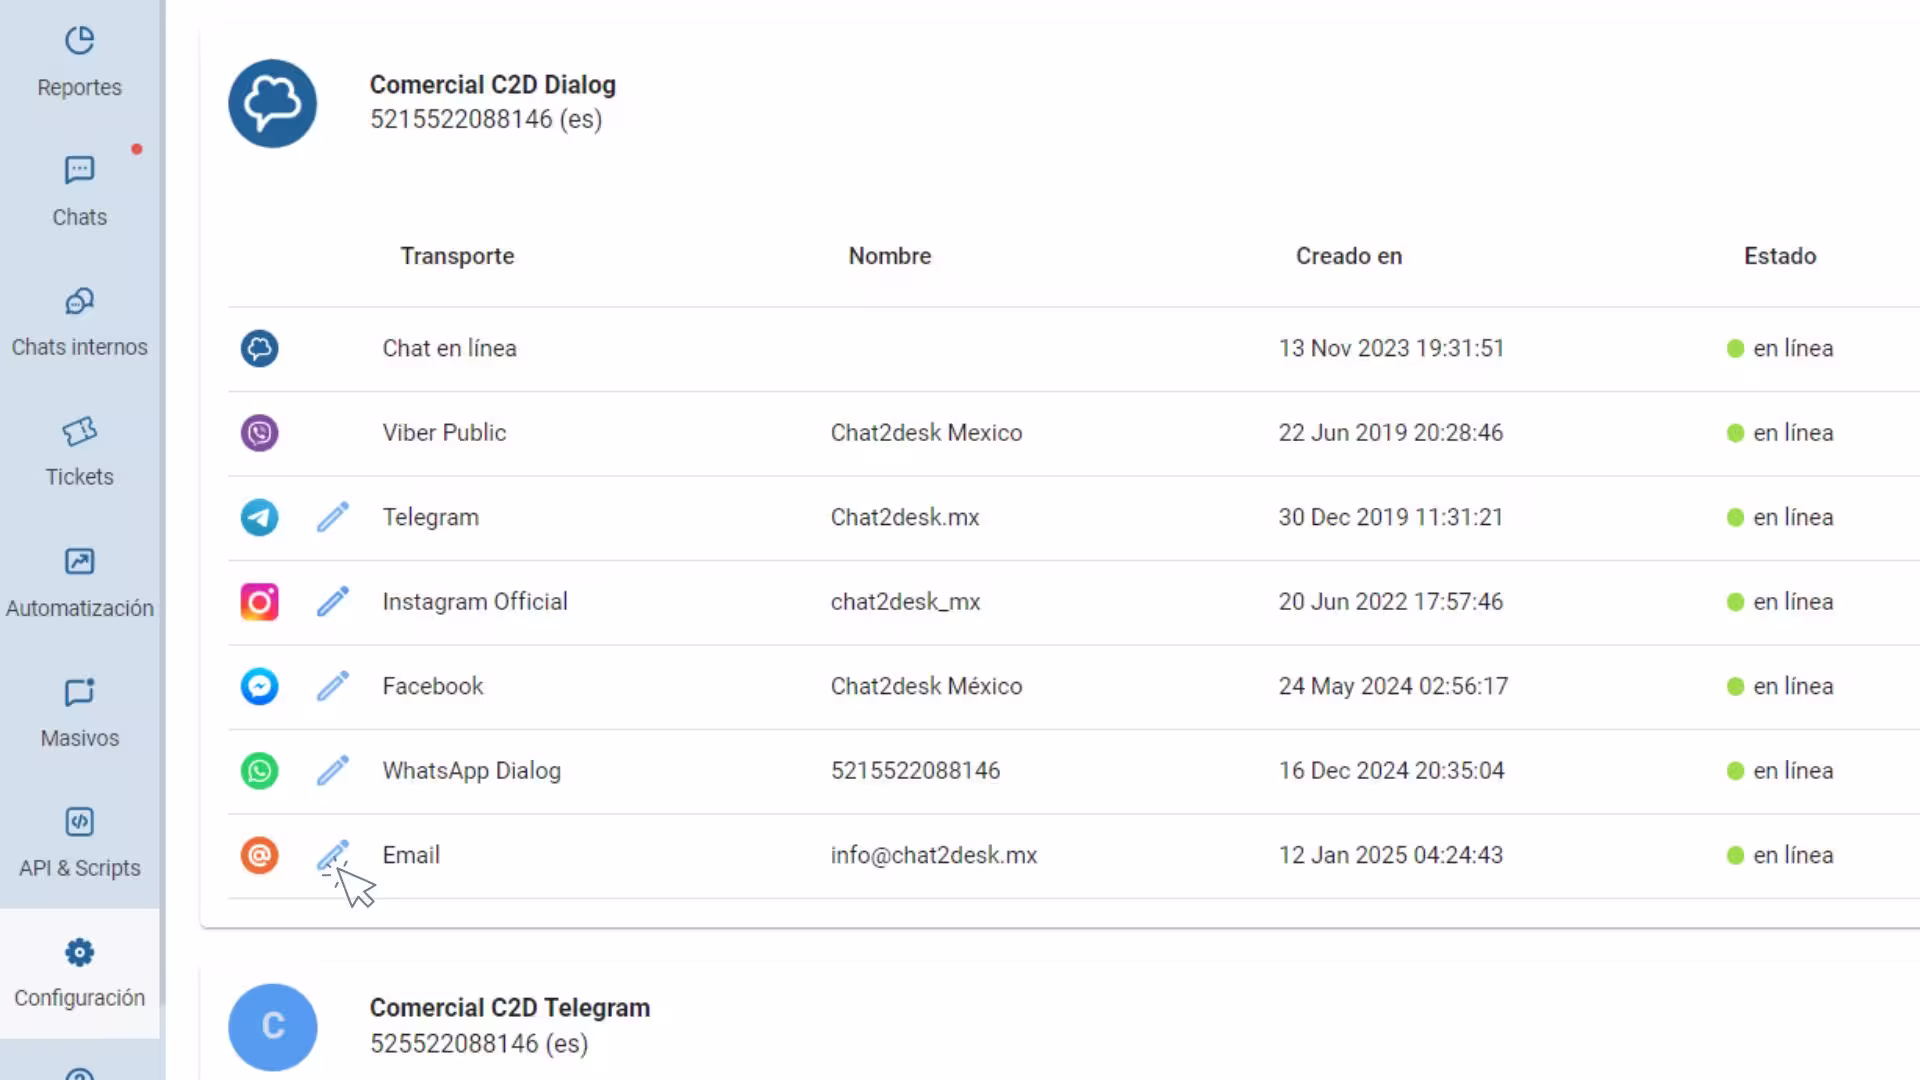Select the Masivos menu label
The width and height of the screenshot is (1920, 1080).
[80, 738]
